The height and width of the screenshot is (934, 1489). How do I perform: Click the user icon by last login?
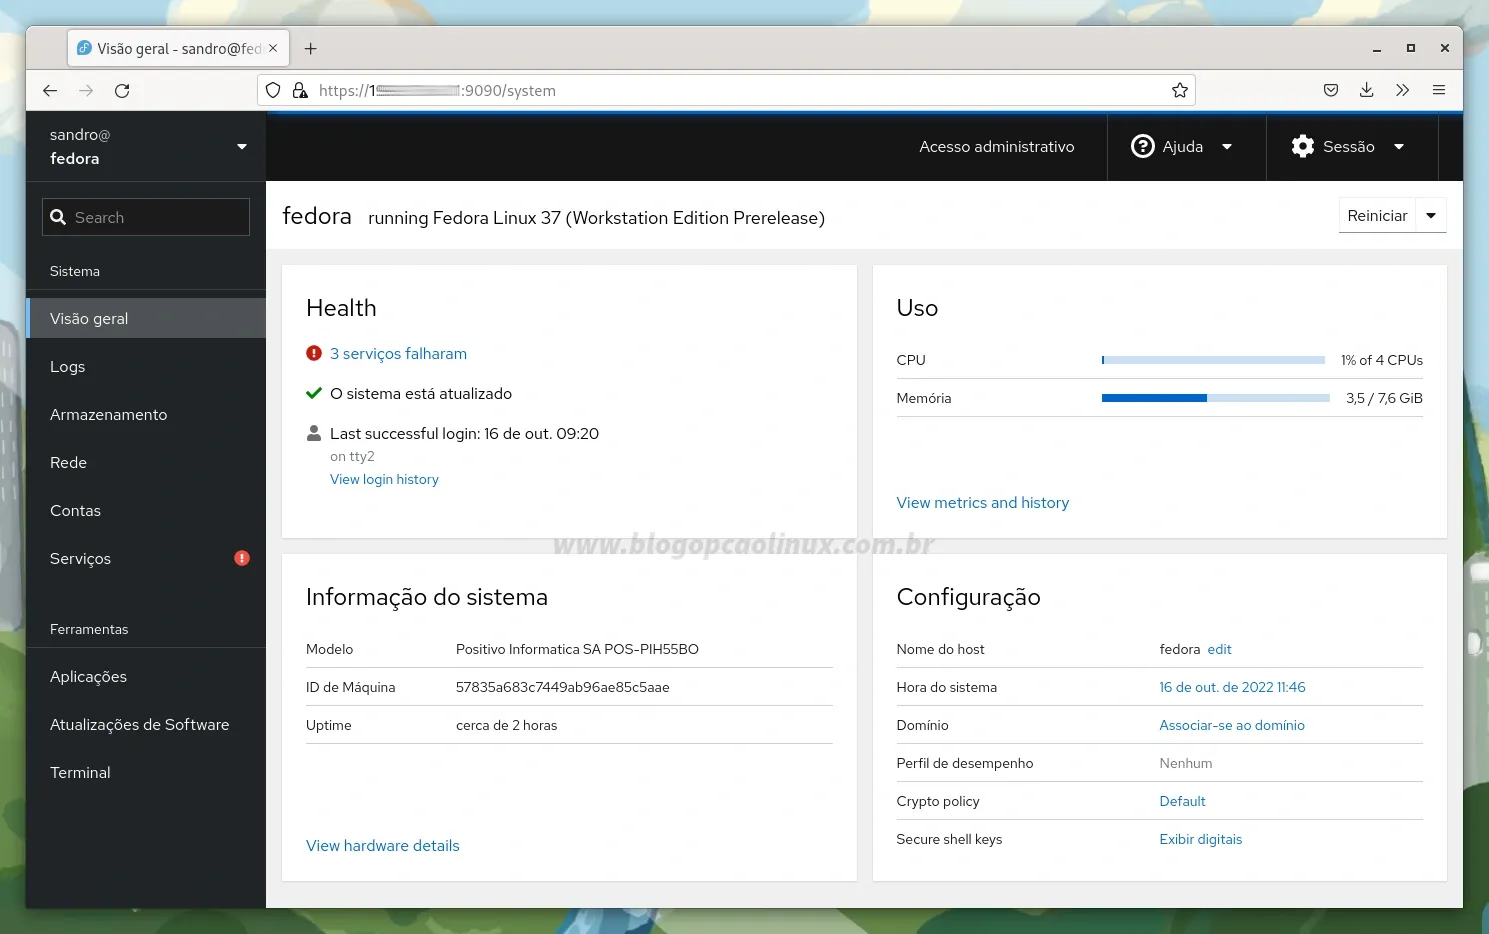point(314,433)
